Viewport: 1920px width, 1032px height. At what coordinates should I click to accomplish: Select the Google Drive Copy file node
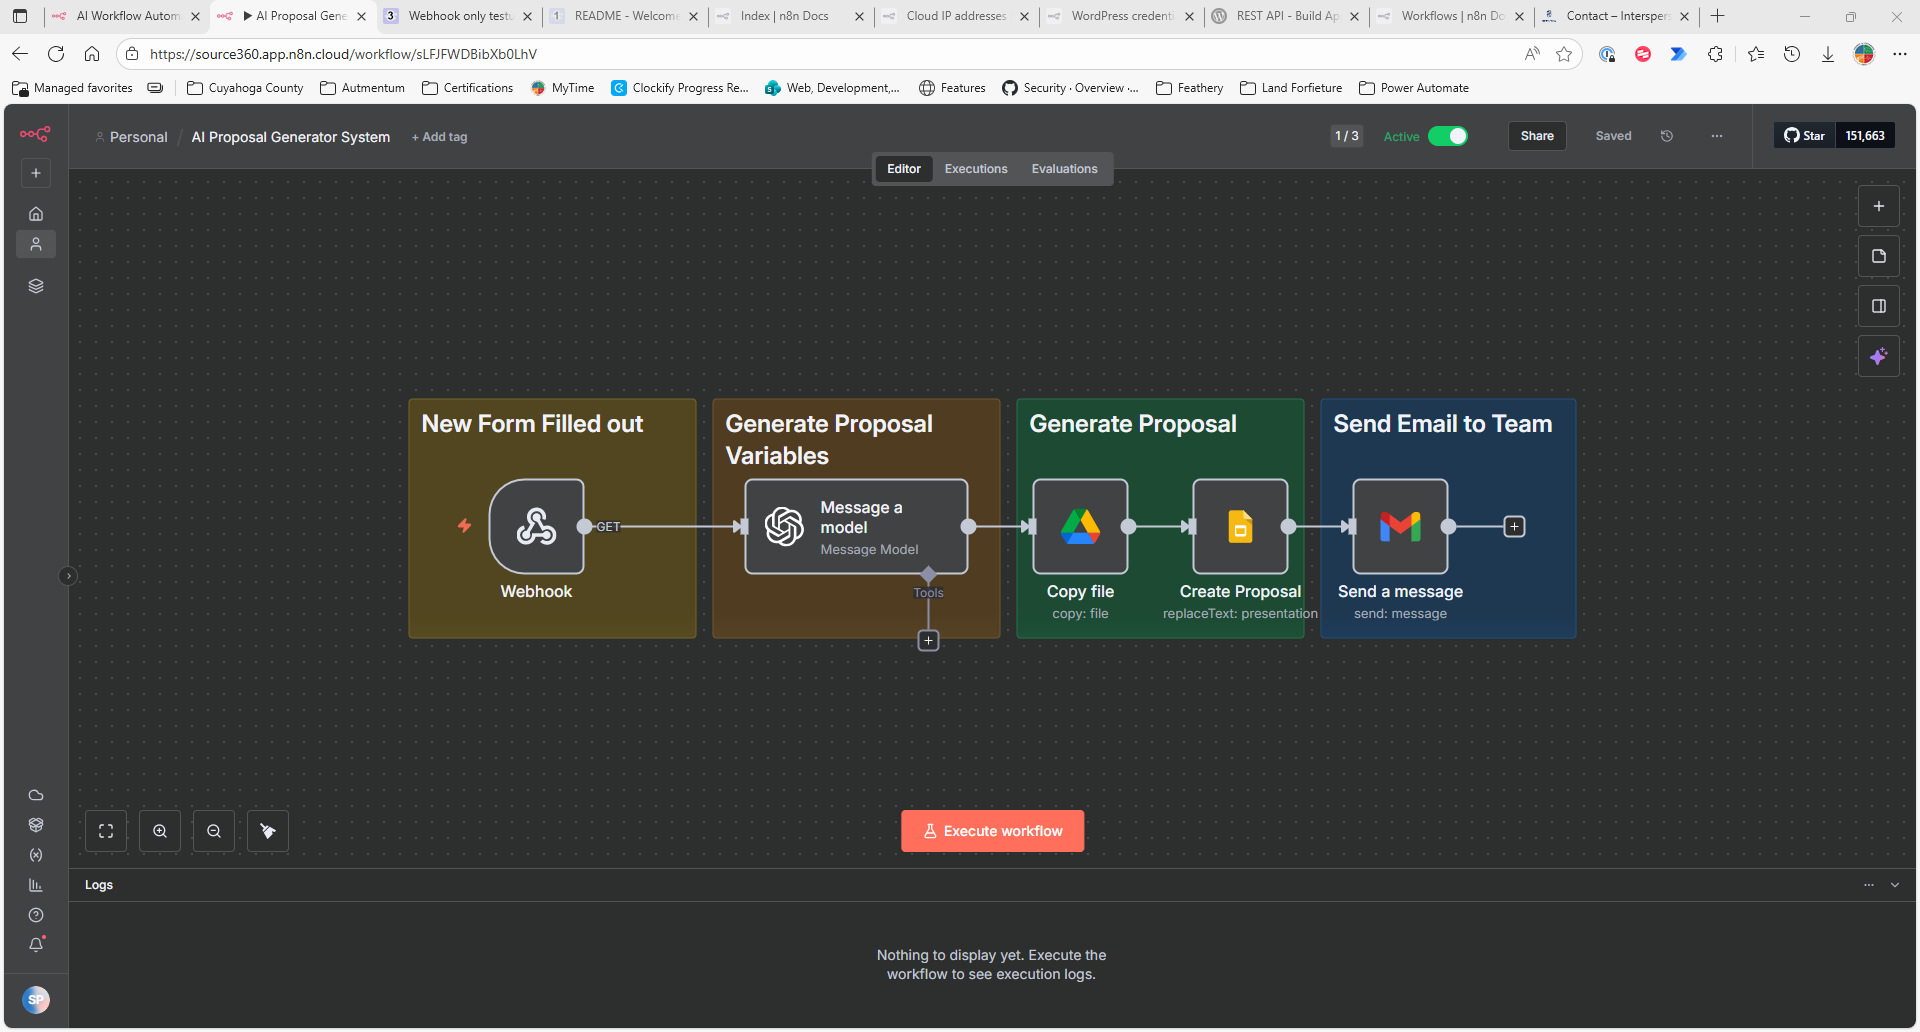pyautogui.click(x=1080, y=526)
